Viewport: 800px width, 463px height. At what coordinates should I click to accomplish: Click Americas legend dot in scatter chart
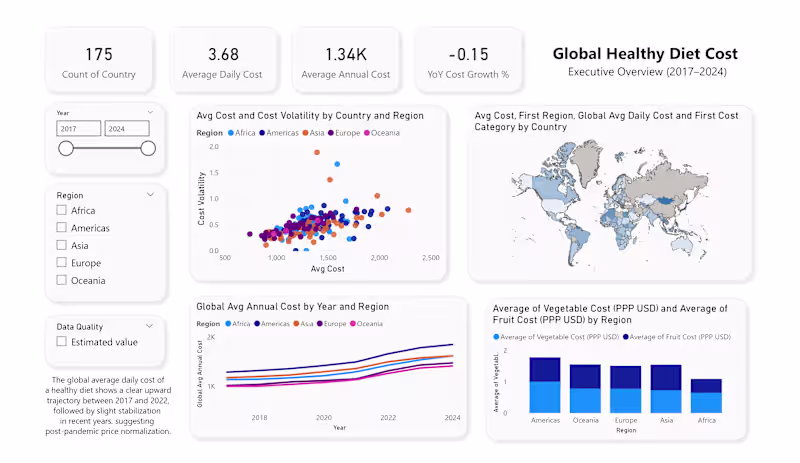pyautogui.click(x=262, y=133)
